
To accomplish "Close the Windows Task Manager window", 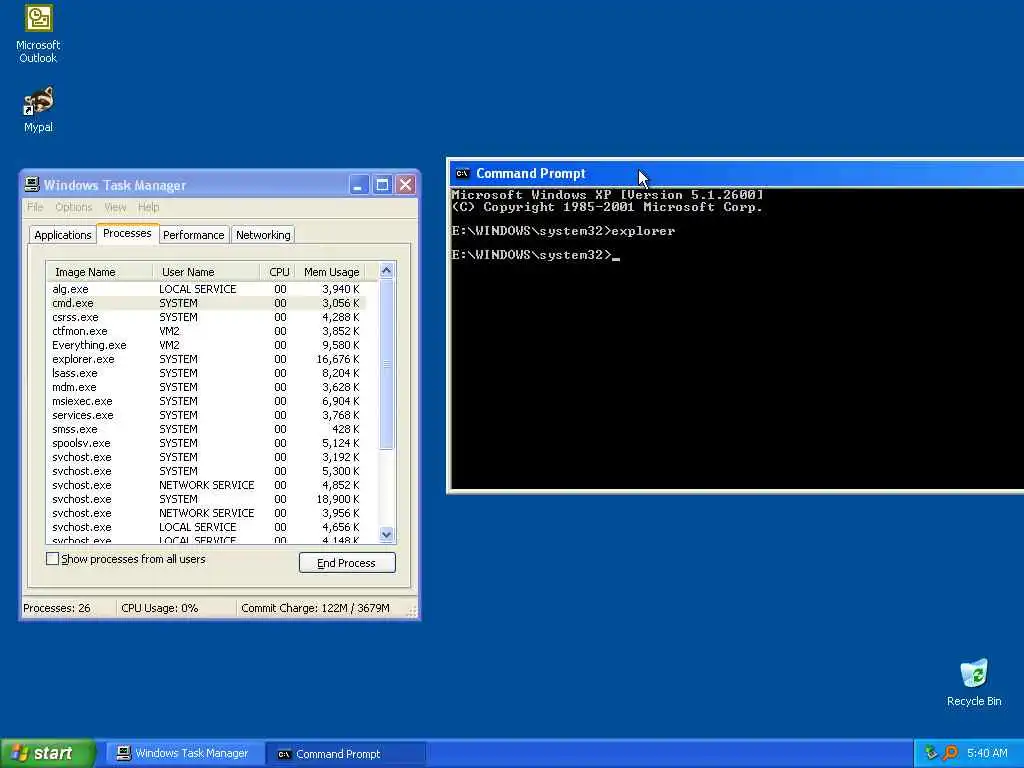I will pos(406,185).
